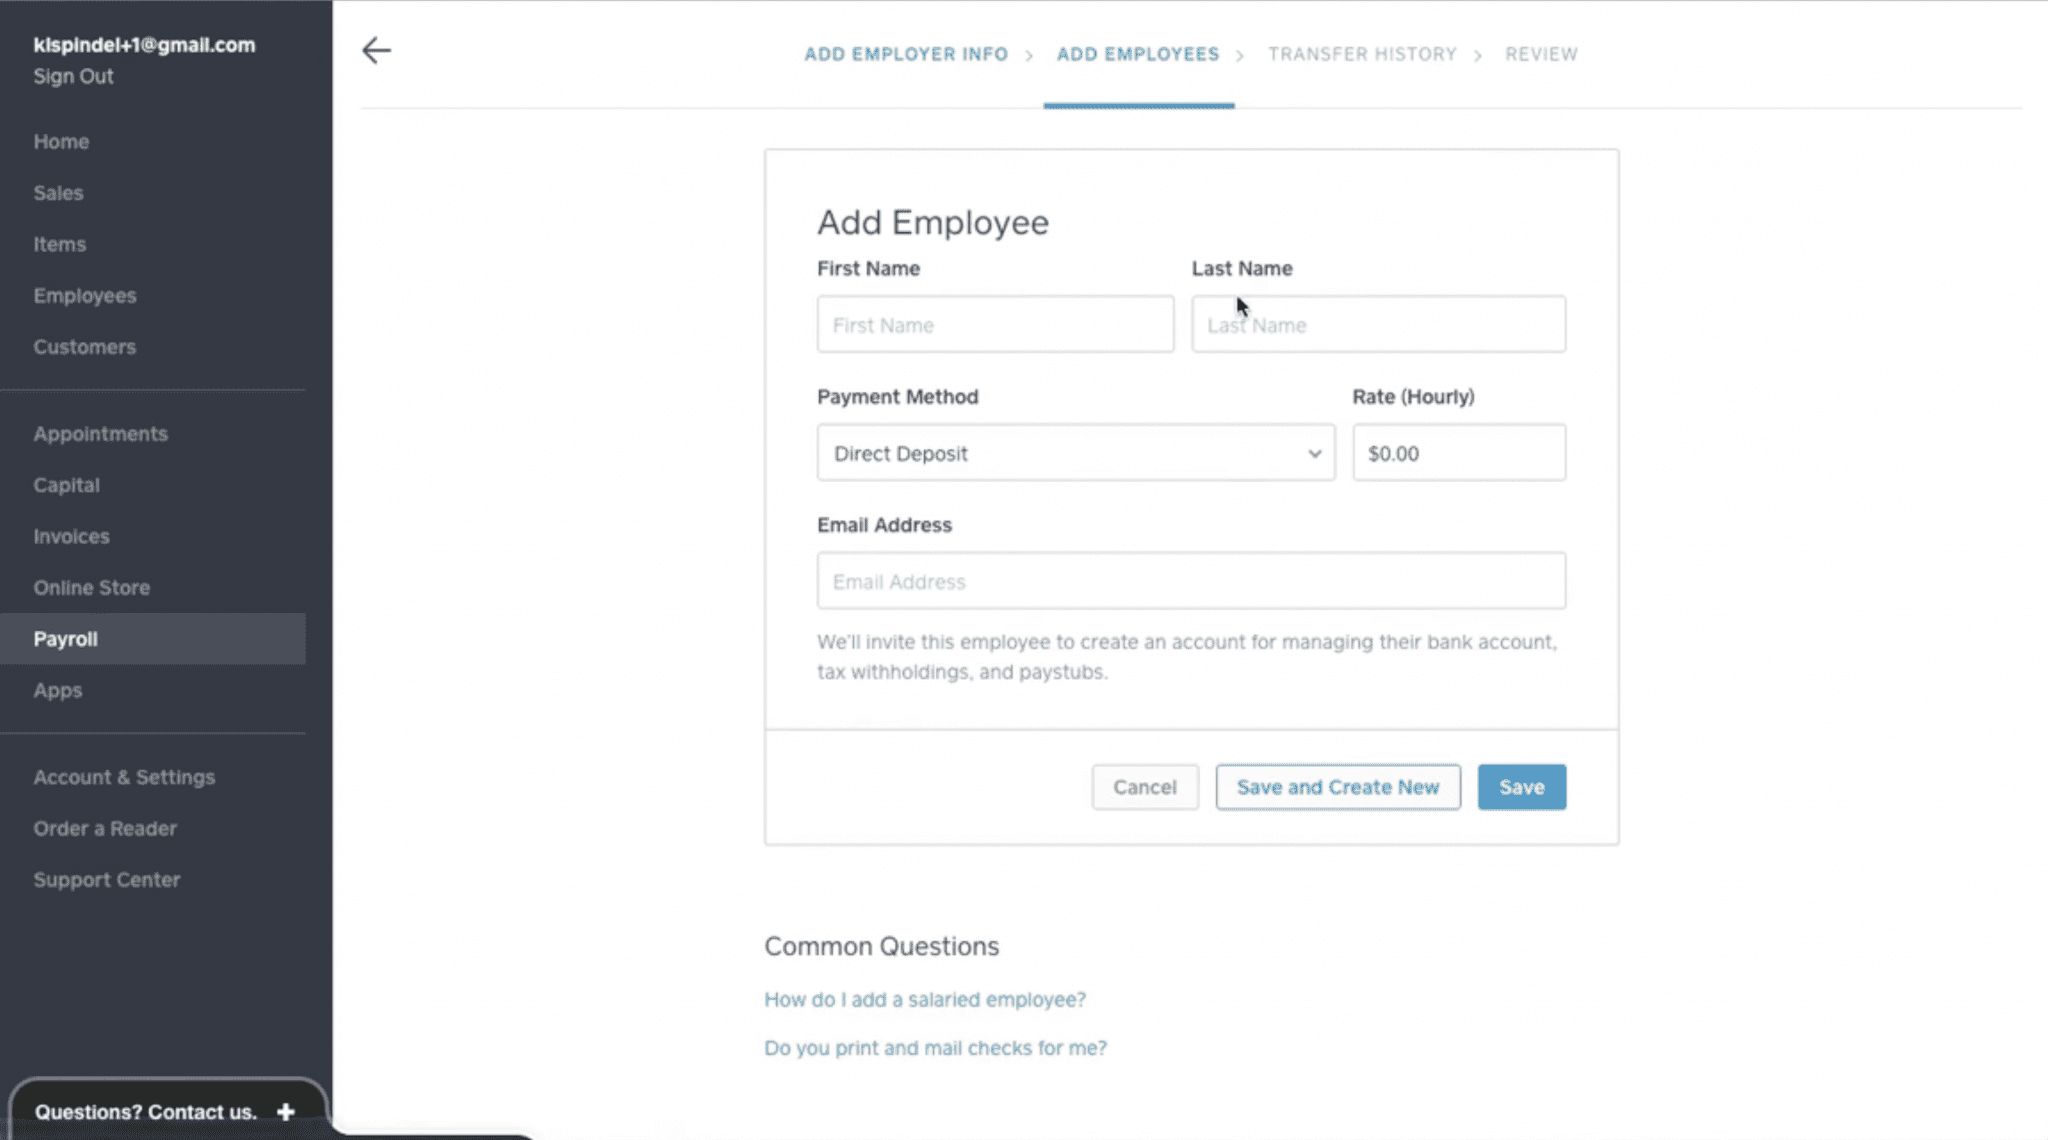Viewport: 2048px width, 1140px height.
Task: Click Save and Create New
Action: pos(1337,787)
